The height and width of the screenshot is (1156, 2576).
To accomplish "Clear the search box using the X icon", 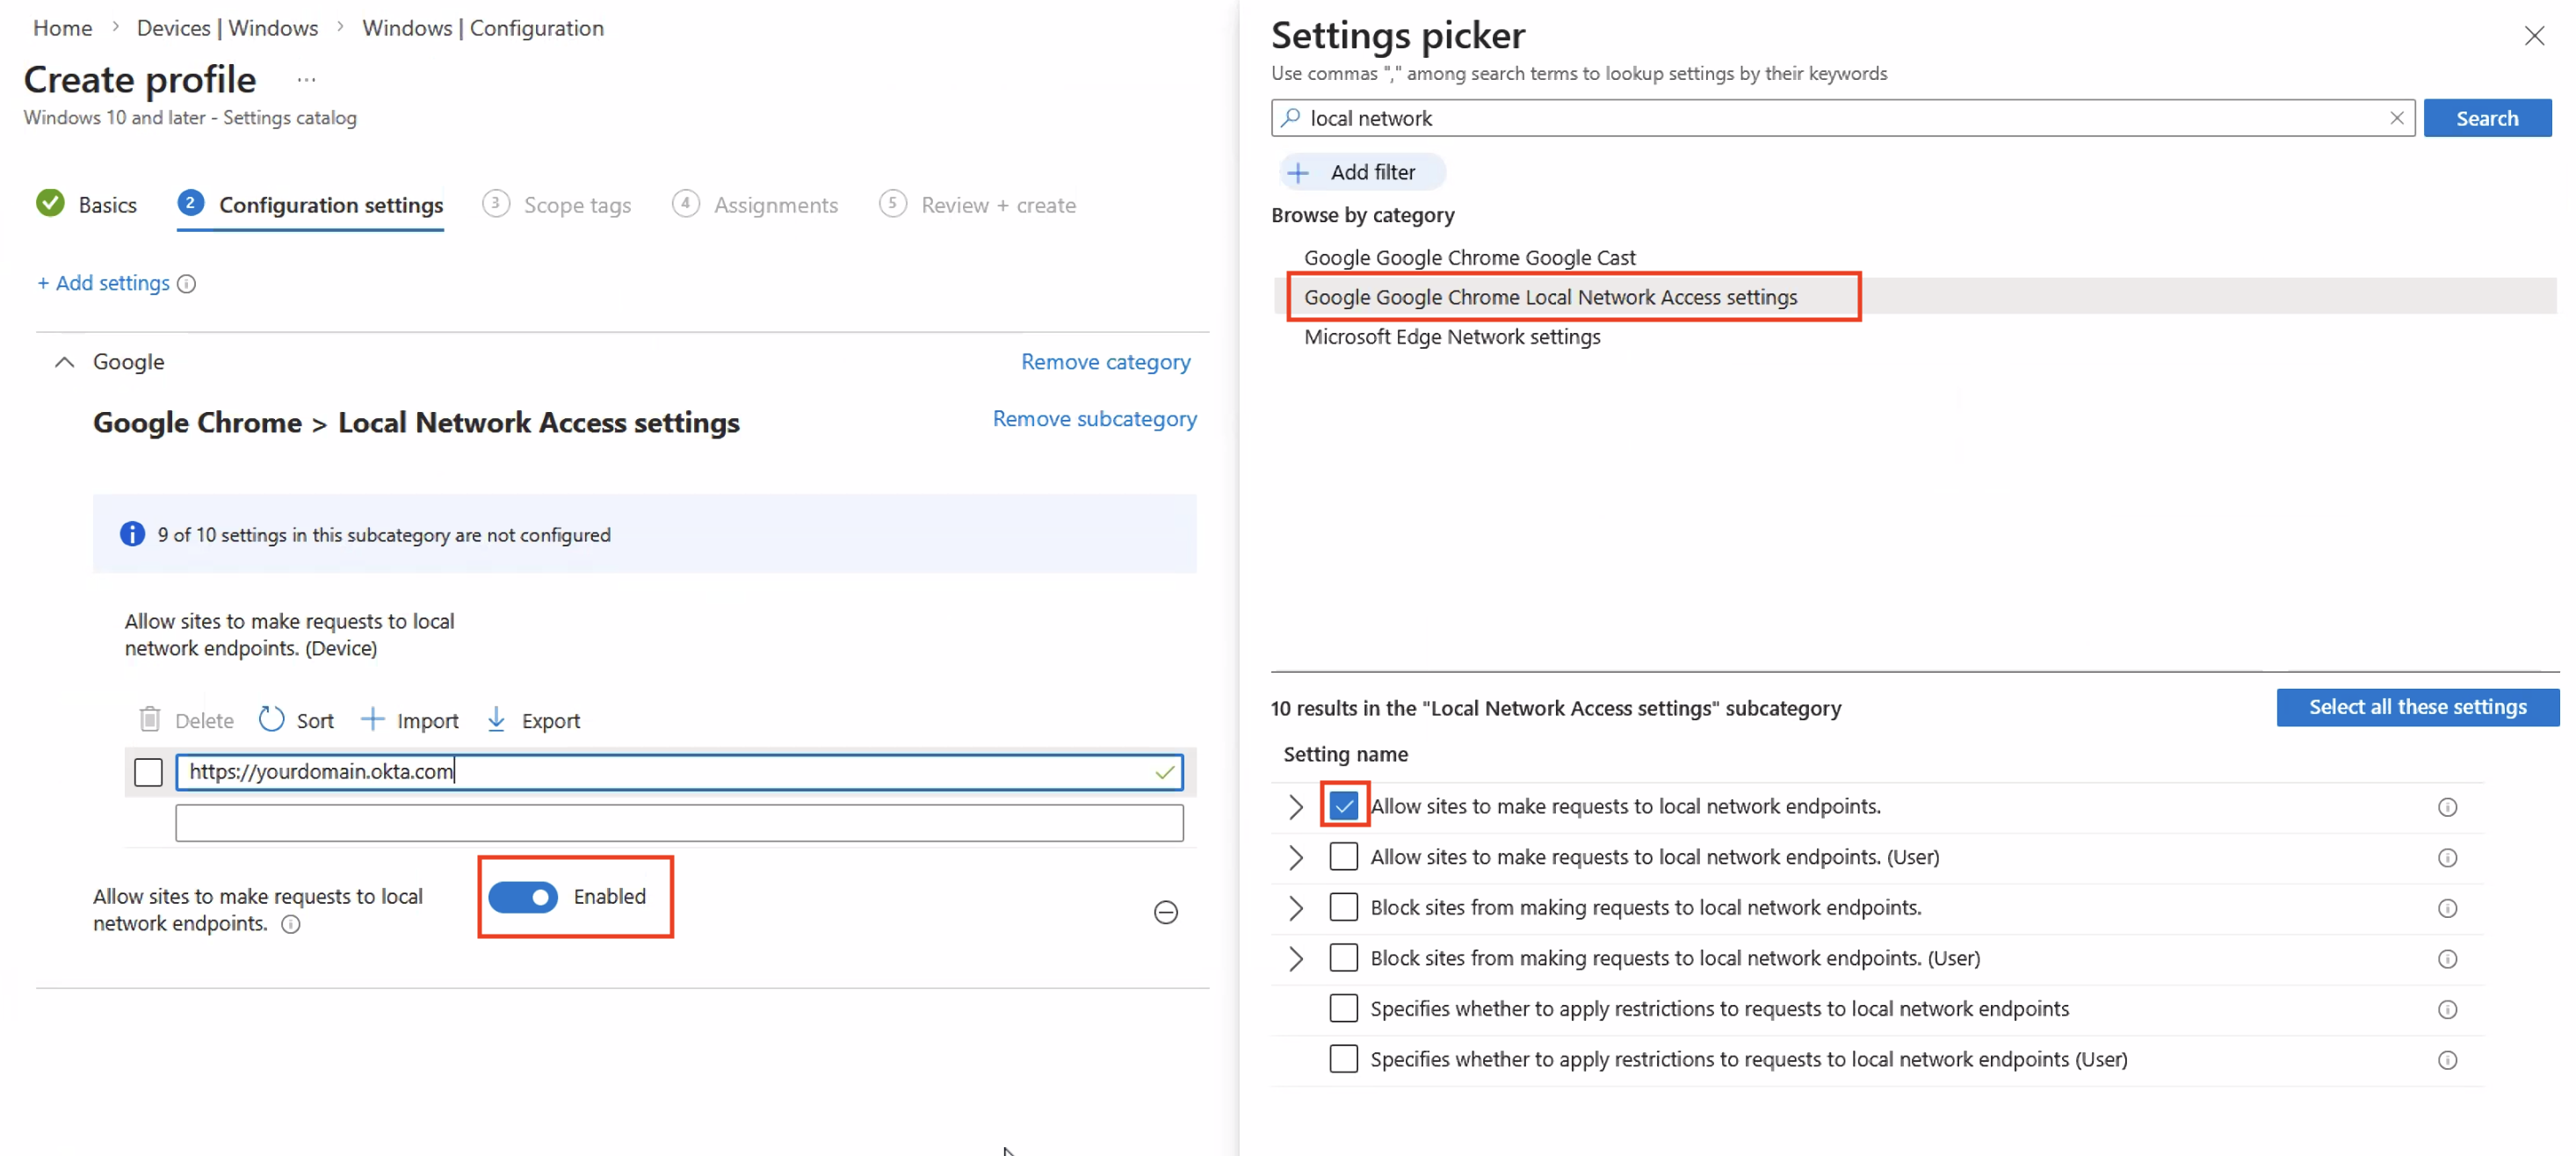I will [2397, 117].
